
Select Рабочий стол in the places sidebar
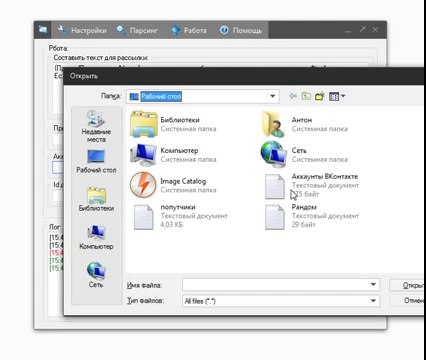click(96, 162)
